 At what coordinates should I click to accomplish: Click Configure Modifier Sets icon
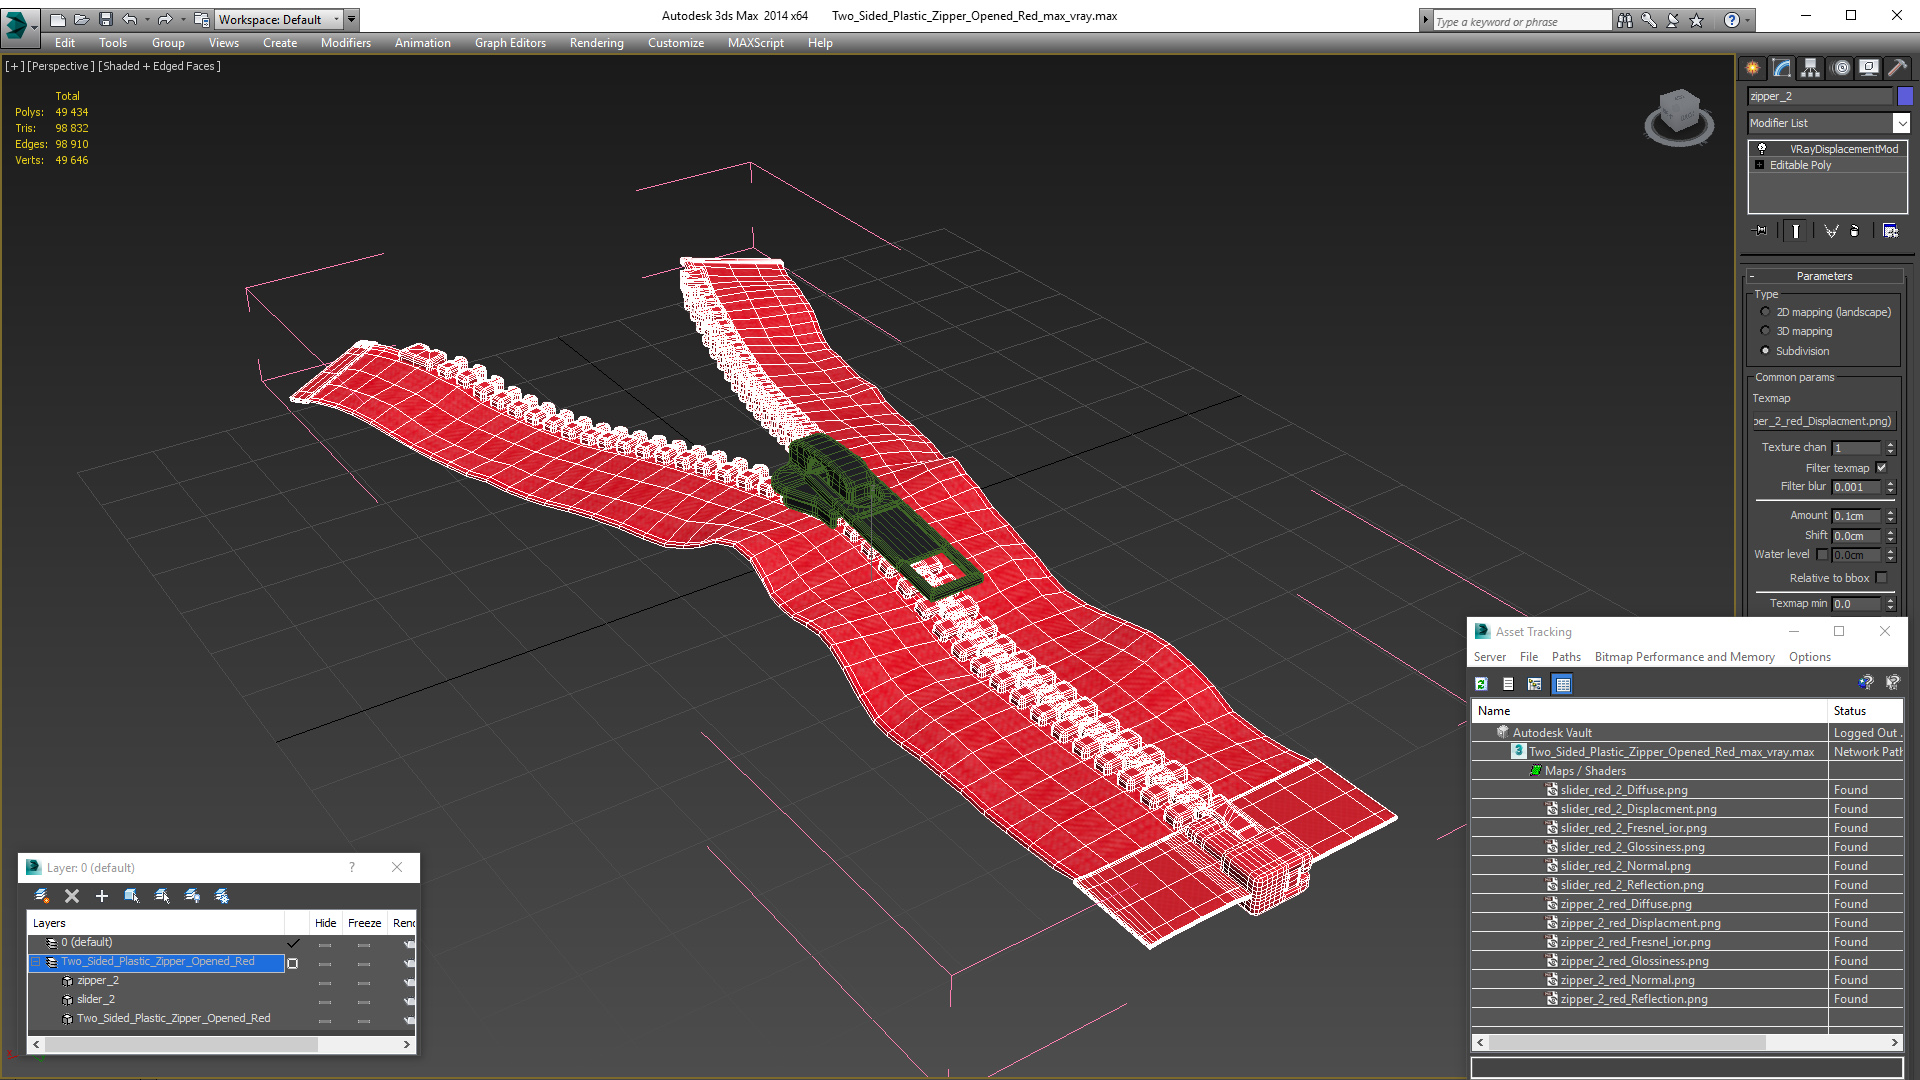click(x=1890, y=231)
